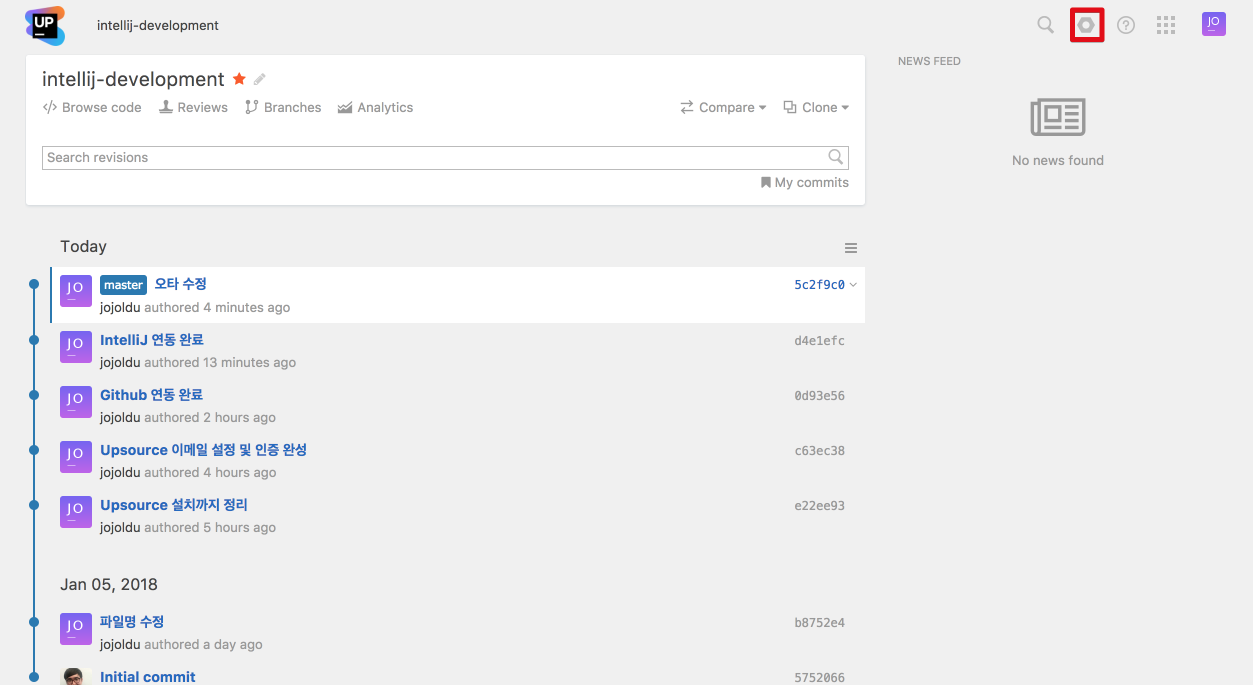The width and height of the screenshot is (1253, 685).
Task: Click the newspaper icon in news feed
Action: pos(1058,117)
